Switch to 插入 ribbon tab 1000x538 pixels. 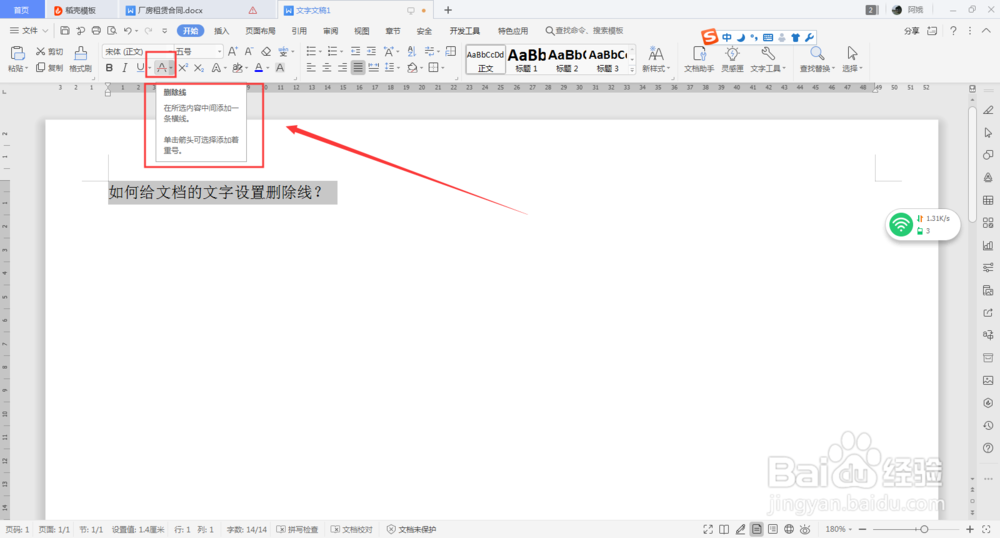tap(221, 31)
